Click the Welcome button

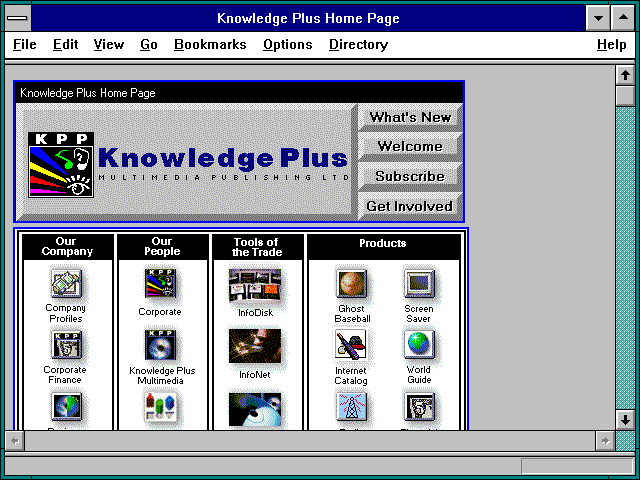tap(410, 147)
